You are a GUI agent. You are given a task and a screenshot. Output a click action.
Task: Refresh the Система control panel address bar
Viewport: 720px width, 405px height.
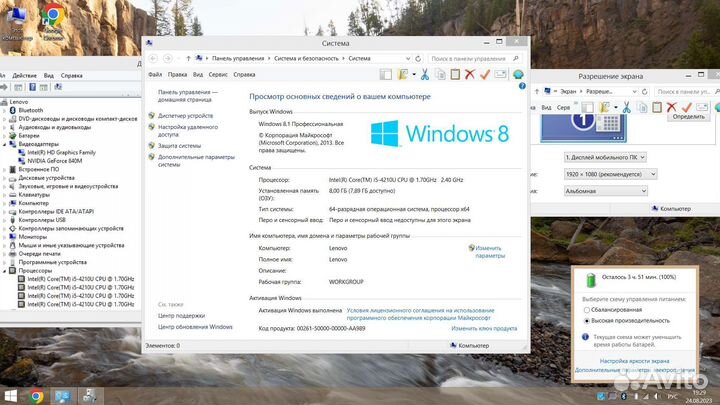click(418, 58)
